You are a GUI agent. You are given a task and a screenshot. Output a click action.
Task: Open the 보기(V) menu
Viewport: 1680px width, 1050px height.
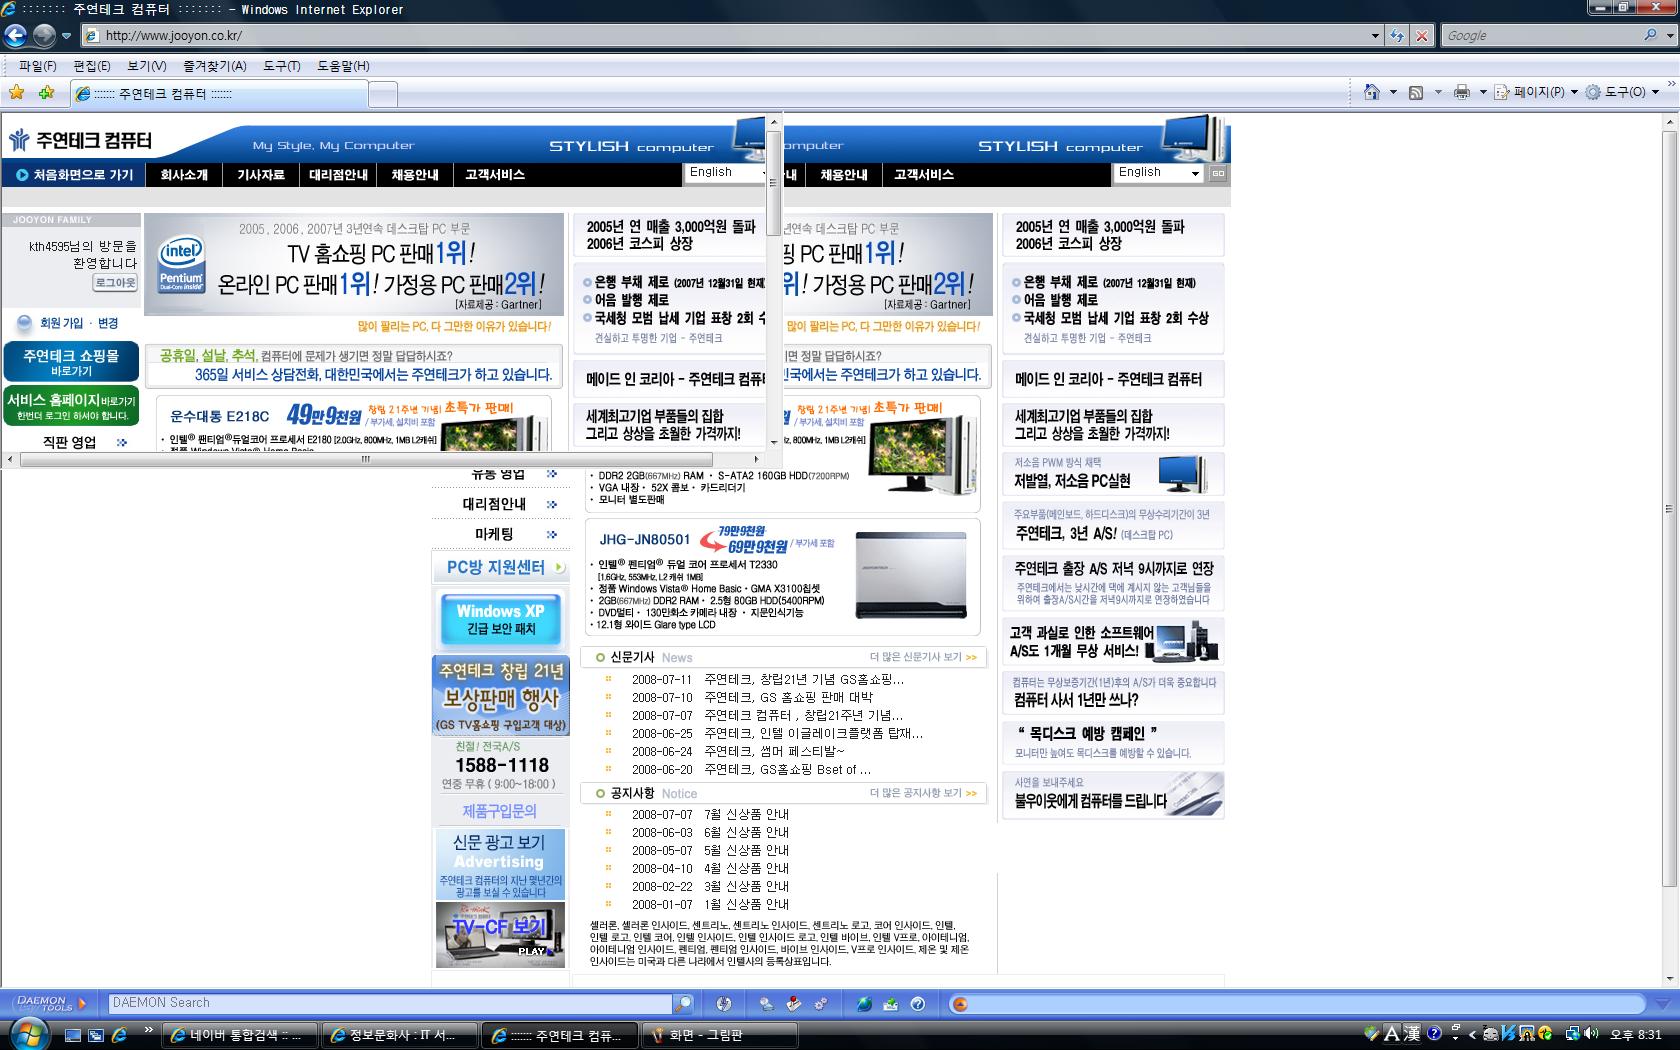(147, 66)
